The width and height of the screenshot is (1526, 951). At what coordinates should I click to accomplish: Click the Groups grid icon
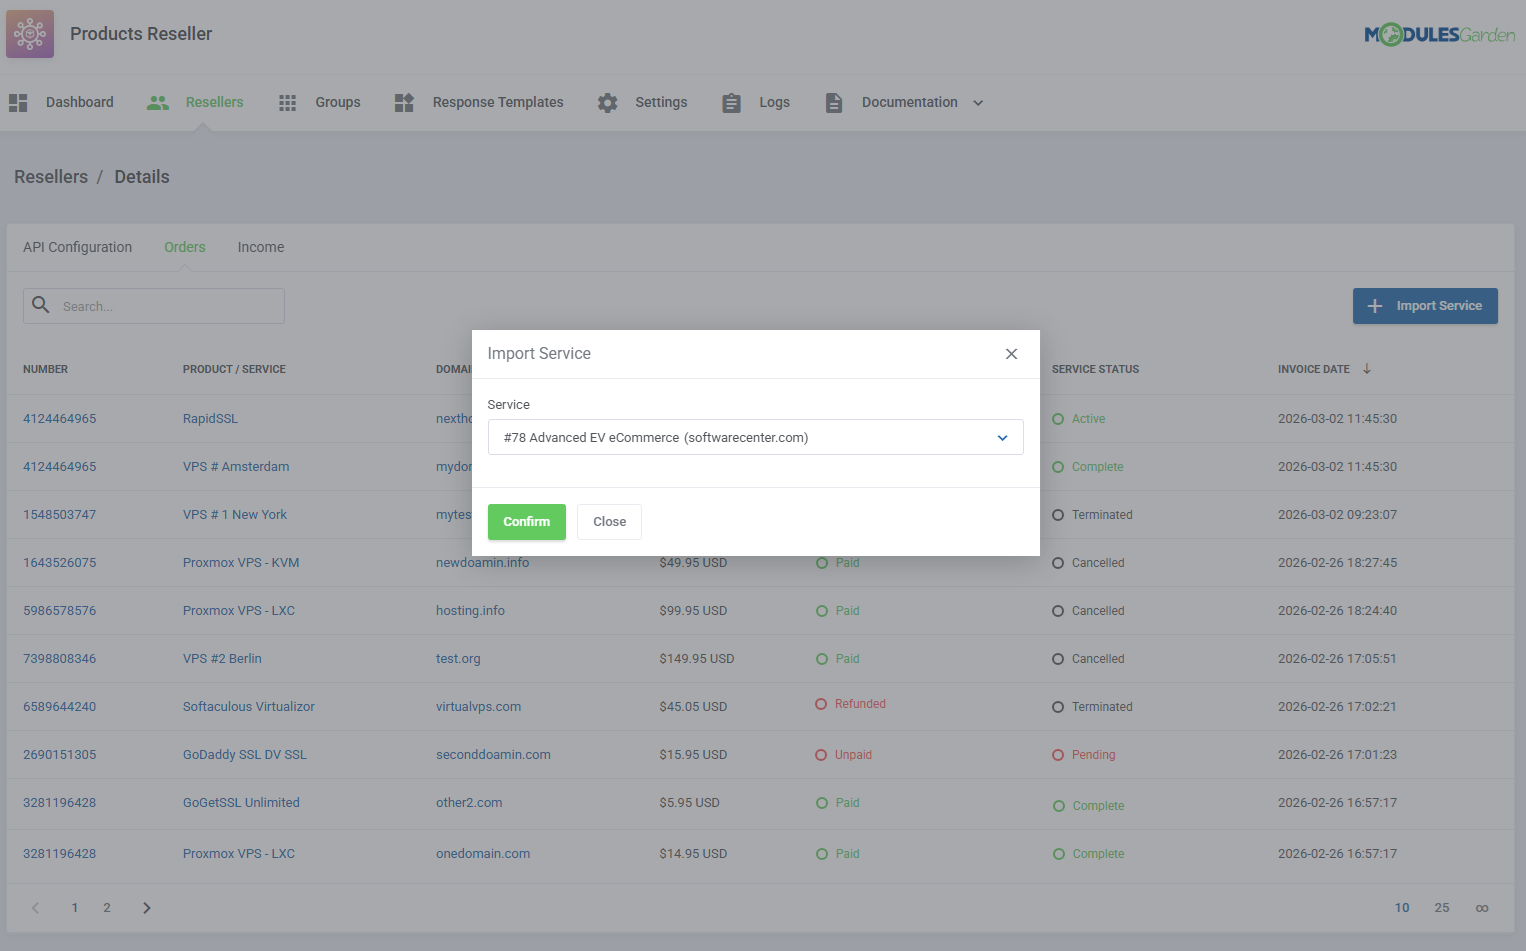coord(287,102)
